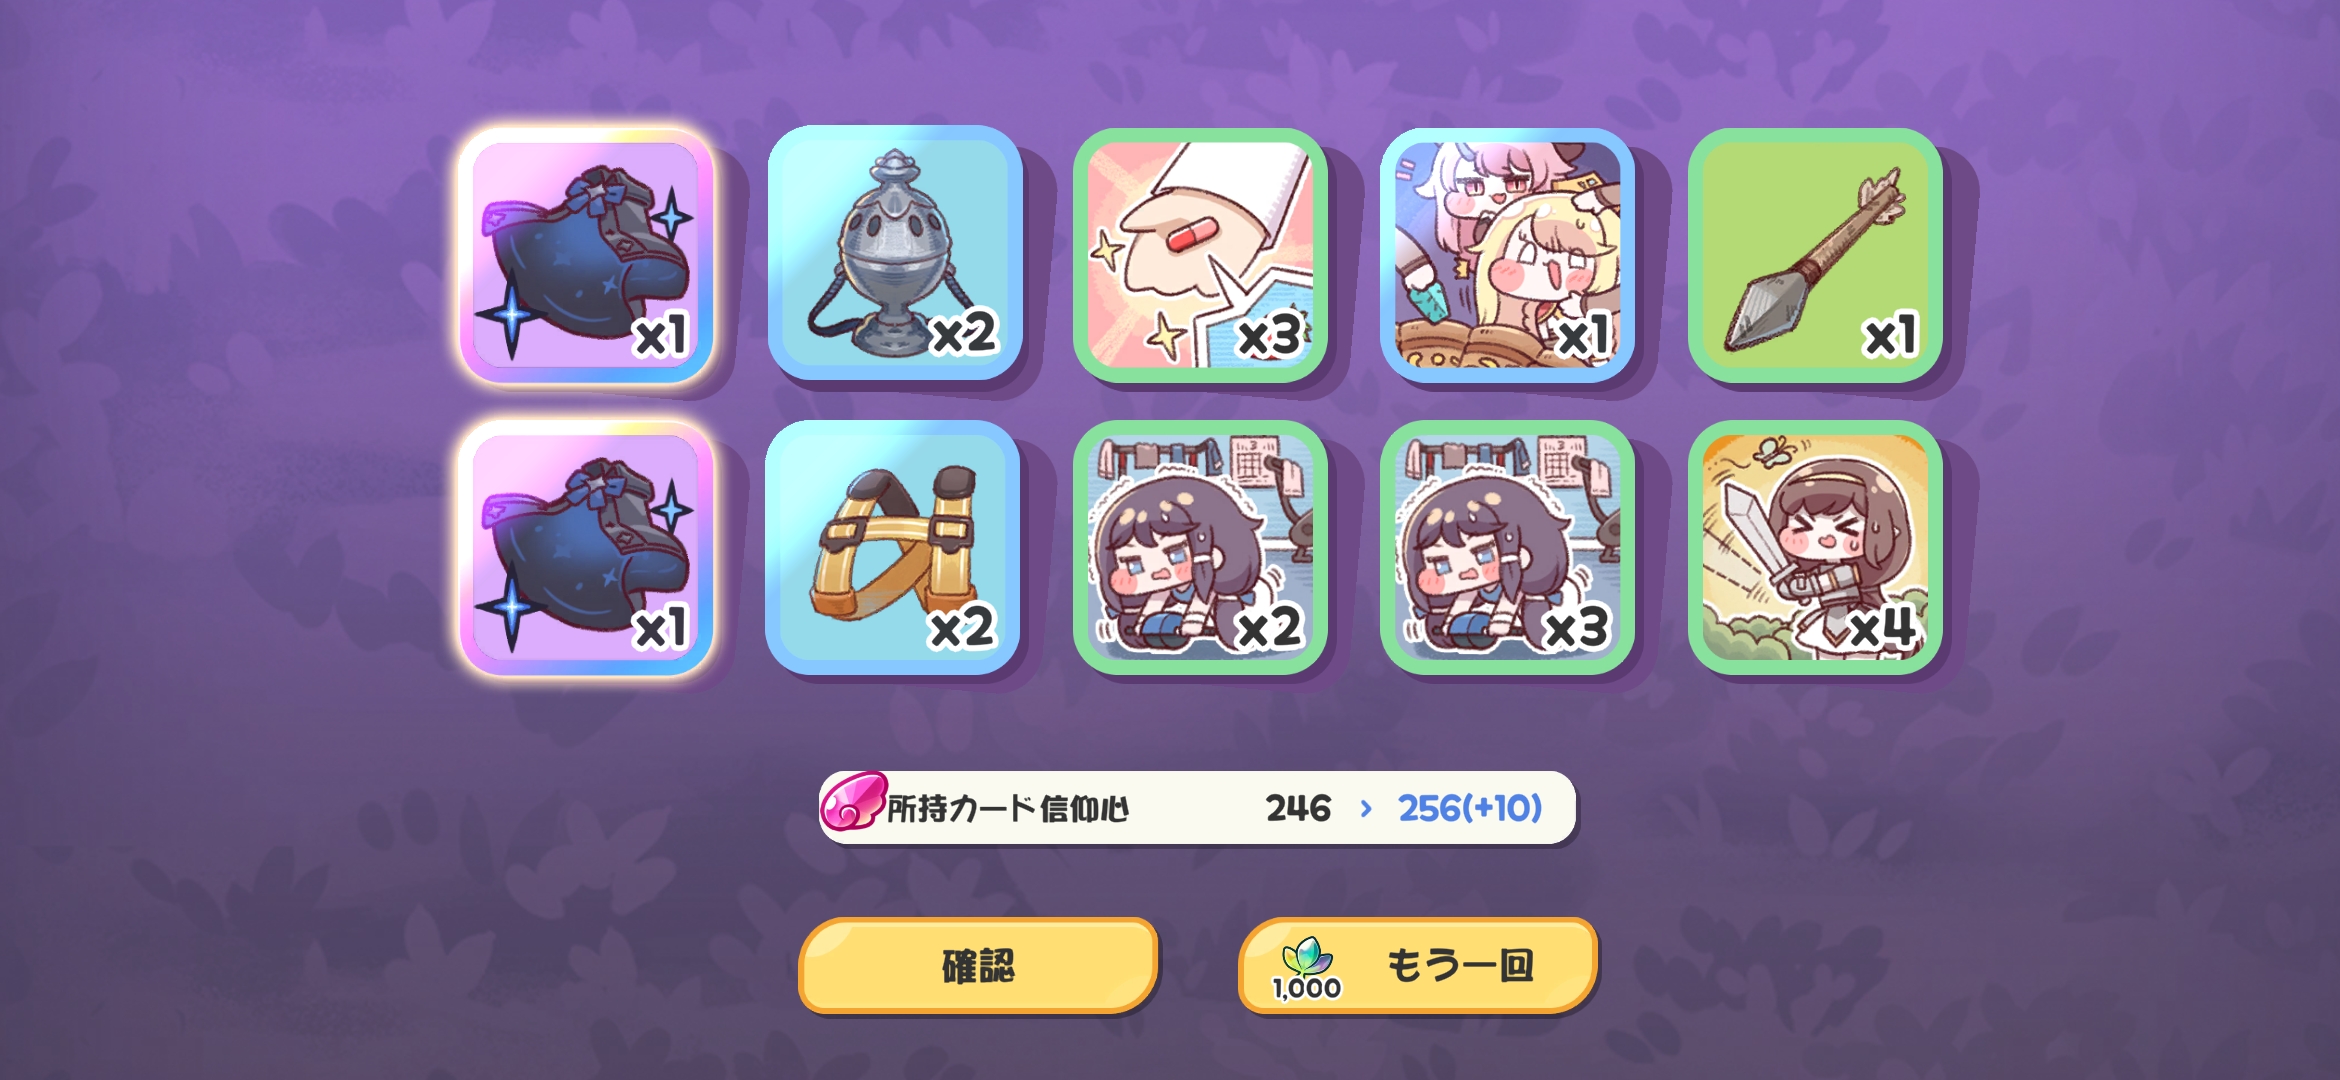The width and height of the screenshot is (2340, 1080).
Task: Open the hand with red pill card
Action: 1200,255
